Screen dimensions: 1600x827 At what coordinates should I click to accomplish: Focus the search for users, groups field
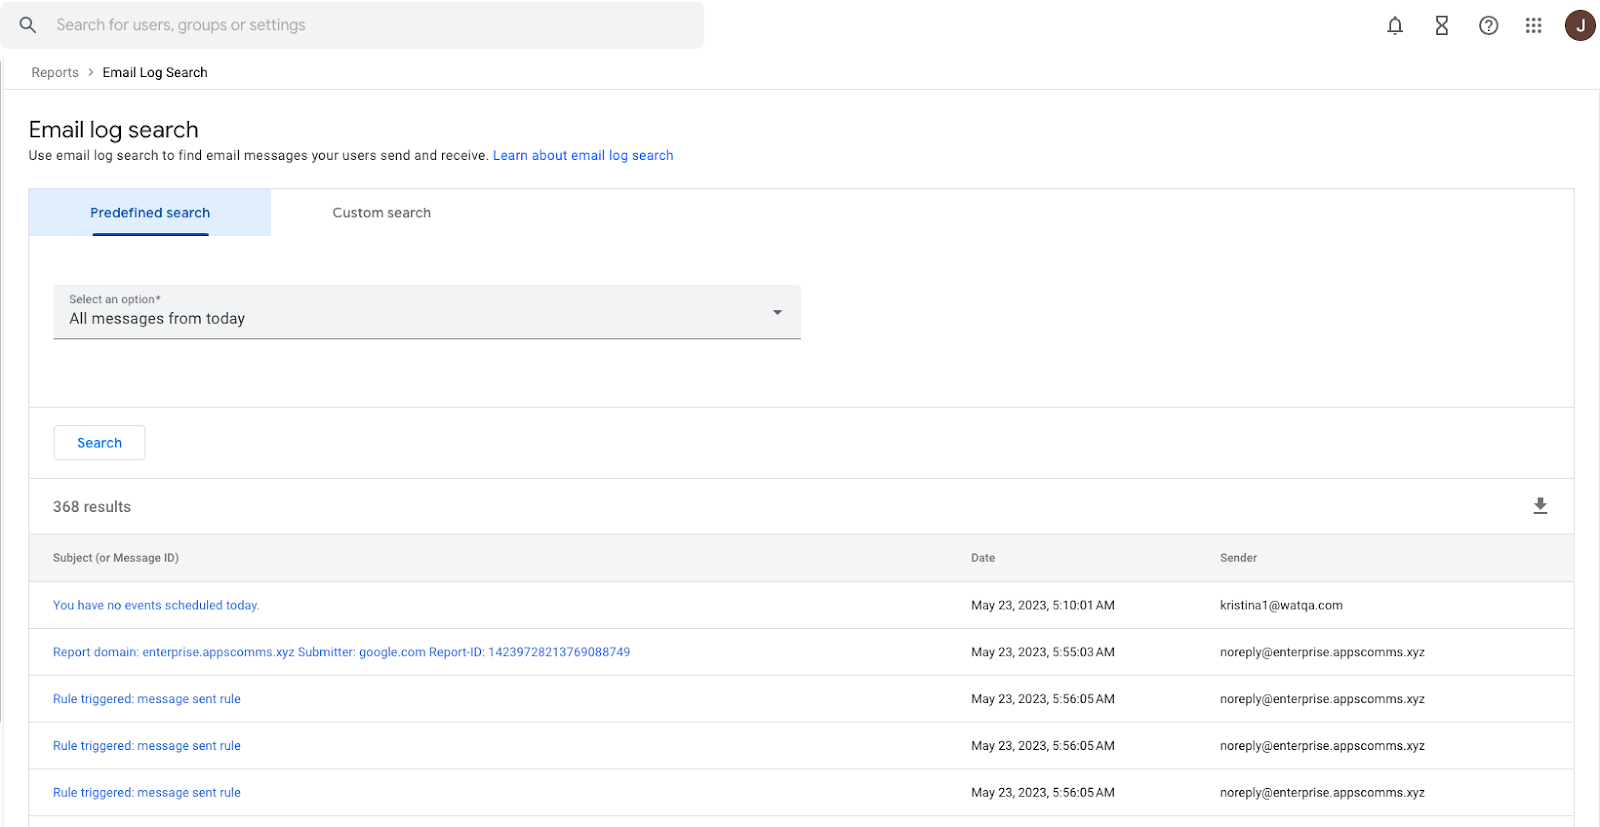point(352,25)
